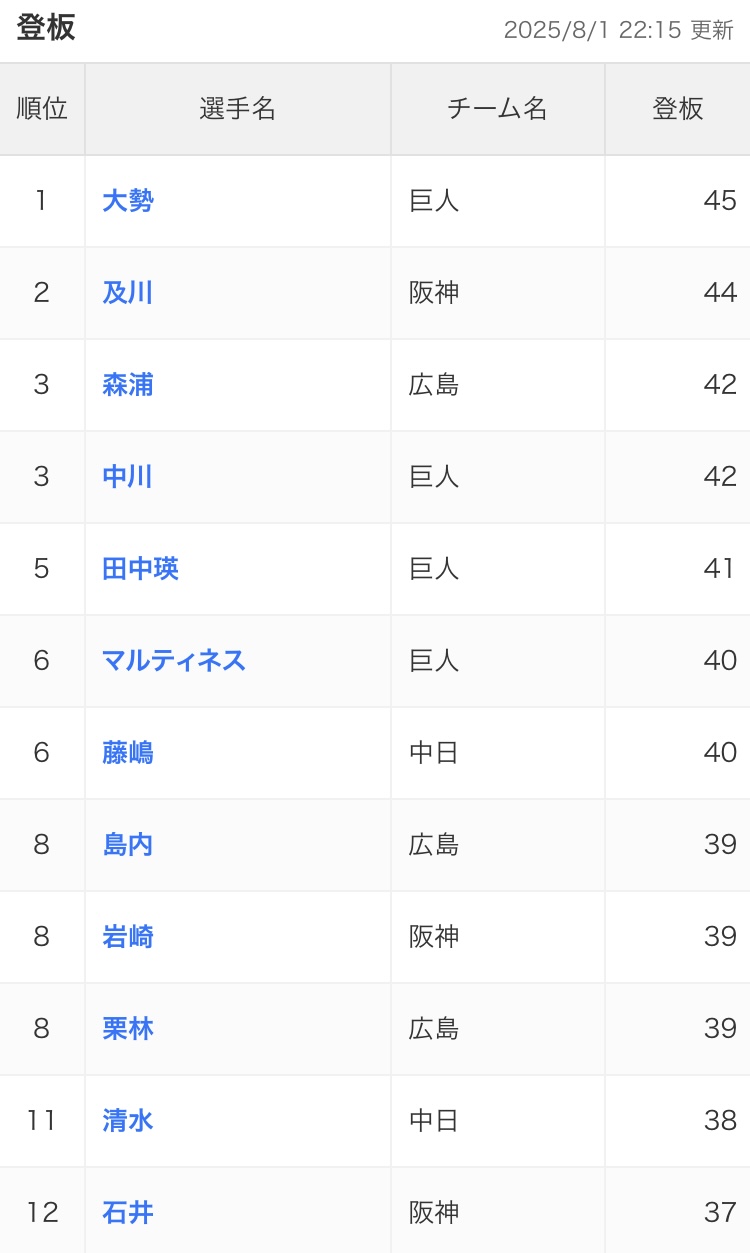Open 藤嶋 player profile

pyautogui.click(x=128, y=753)
